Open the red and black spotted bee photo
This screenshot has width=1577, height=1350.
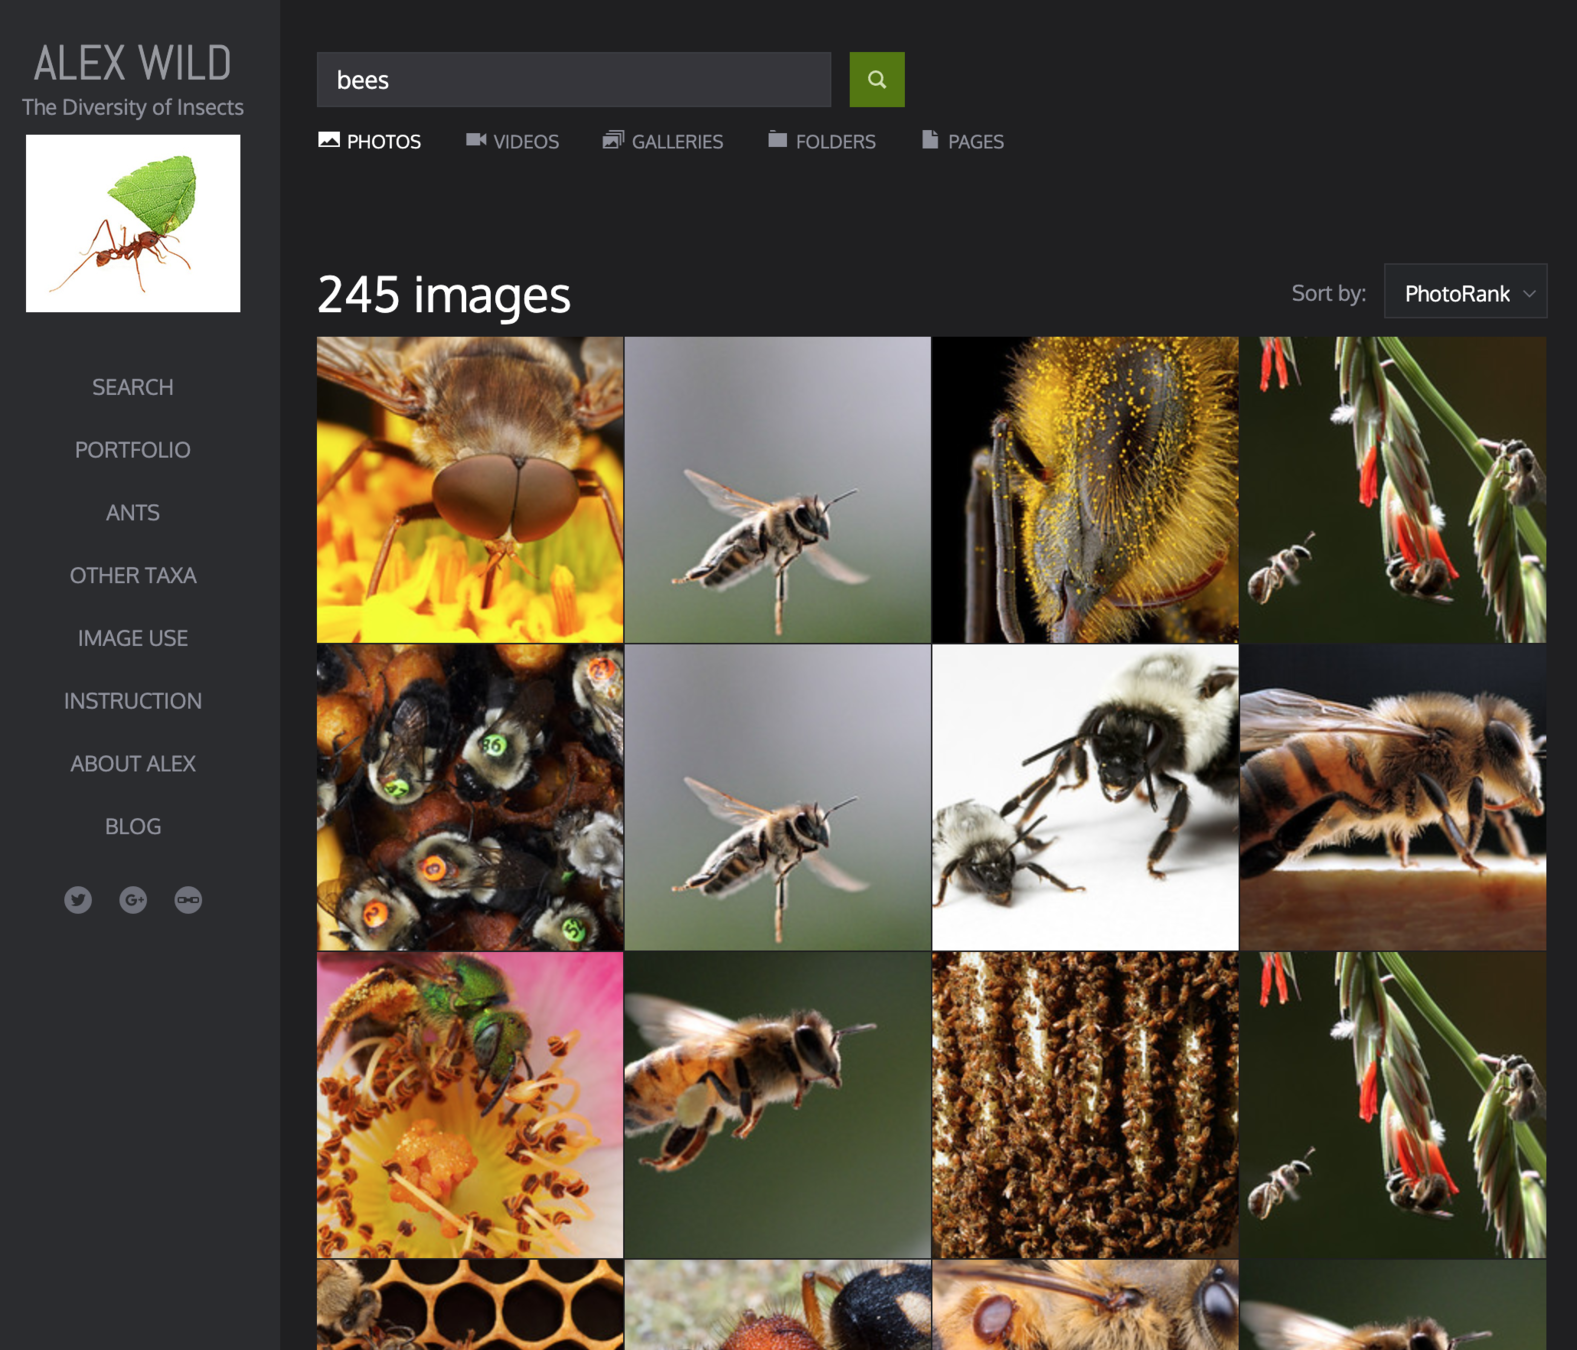point(778,1305)
